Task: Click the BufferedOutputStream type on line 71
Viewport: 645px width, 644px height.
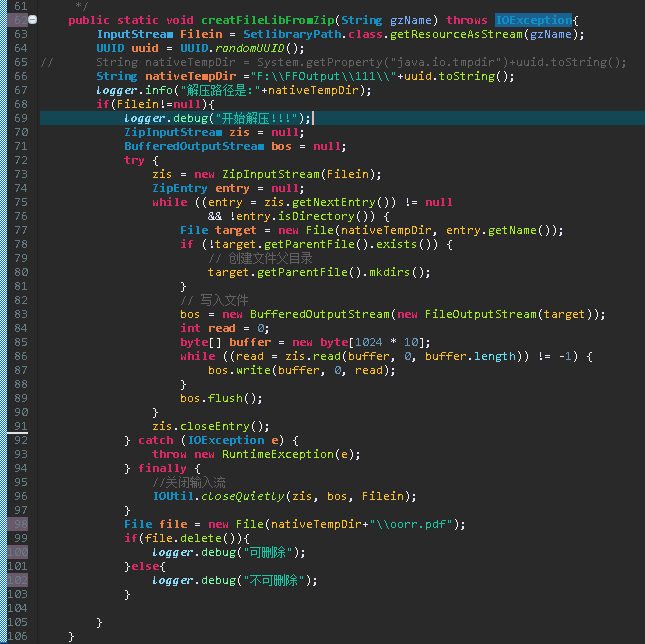Action: click(x=194, y=146)
